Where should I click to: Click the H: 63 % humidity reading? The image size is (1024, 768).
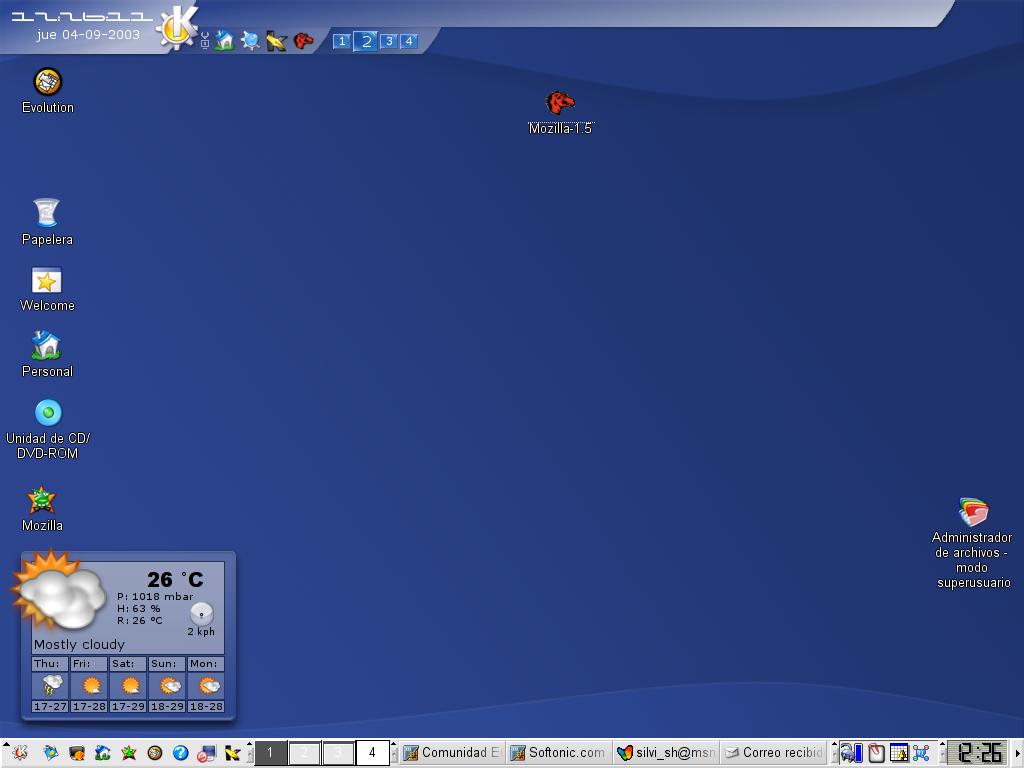pos(138,609)
